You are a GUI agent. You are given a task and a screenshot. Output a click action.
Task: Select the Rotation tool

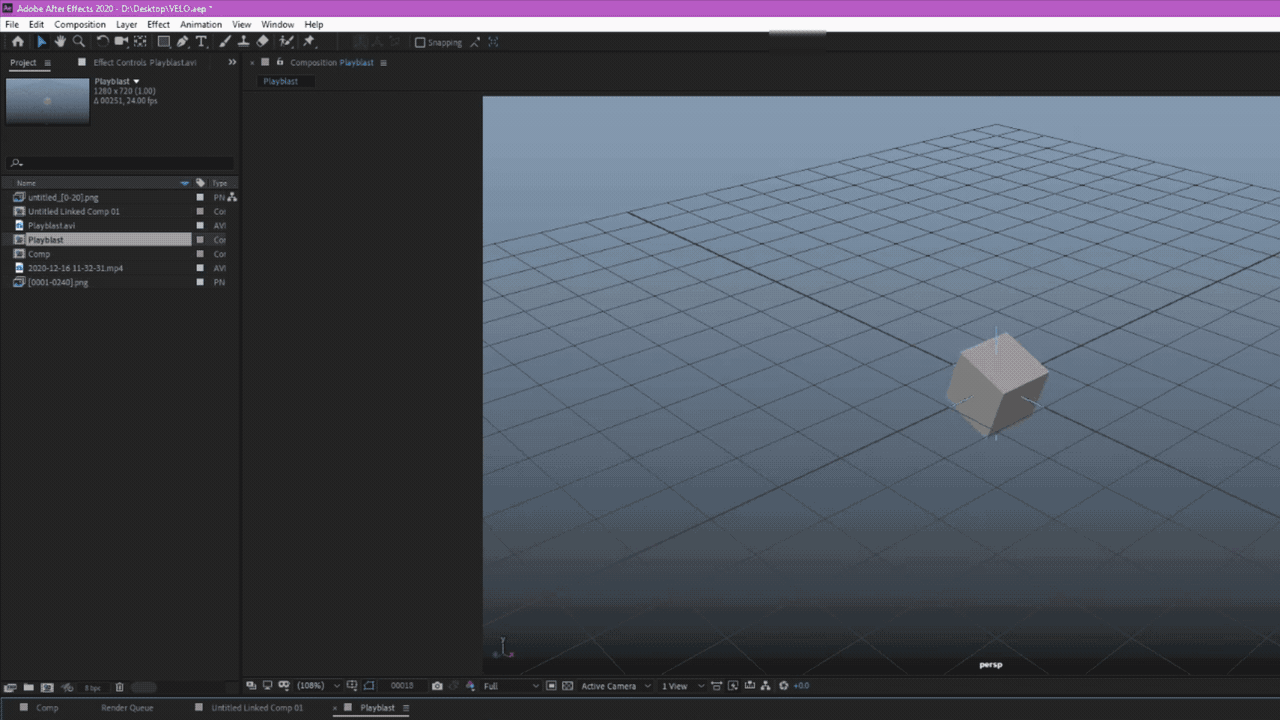102,41
